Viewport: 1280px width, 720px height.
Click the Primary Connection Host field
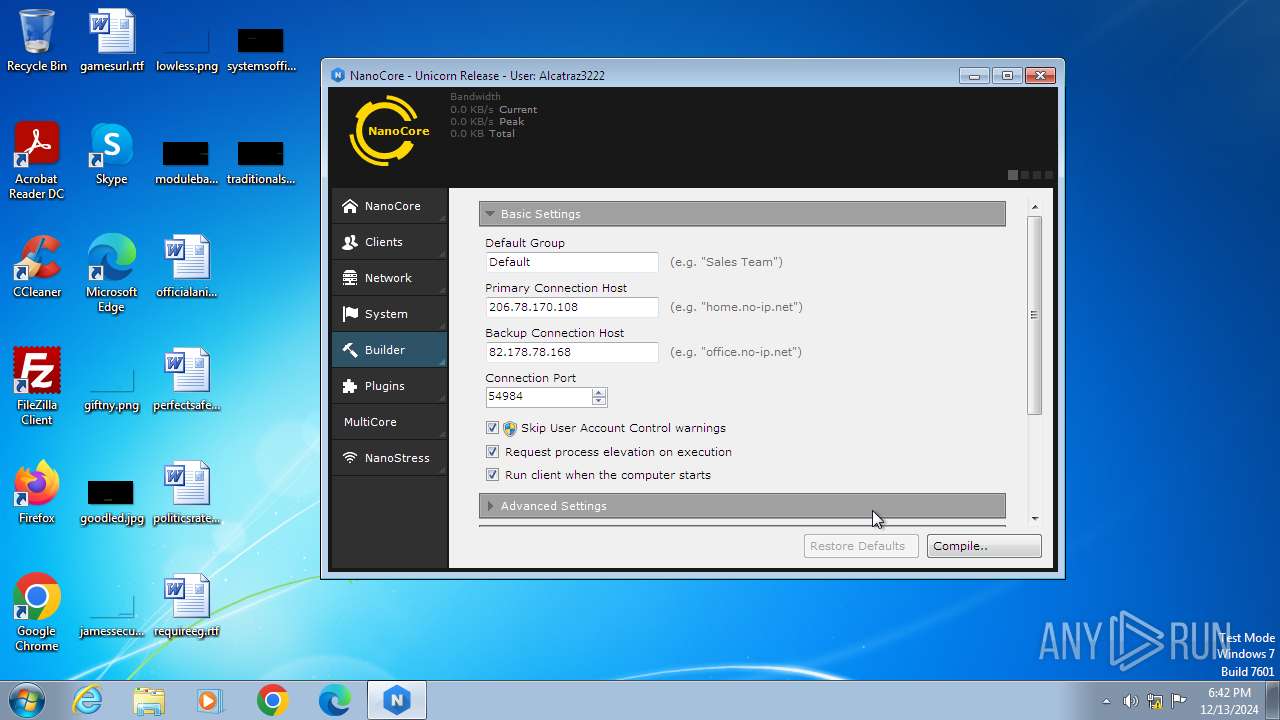click(x=572, y=307)
